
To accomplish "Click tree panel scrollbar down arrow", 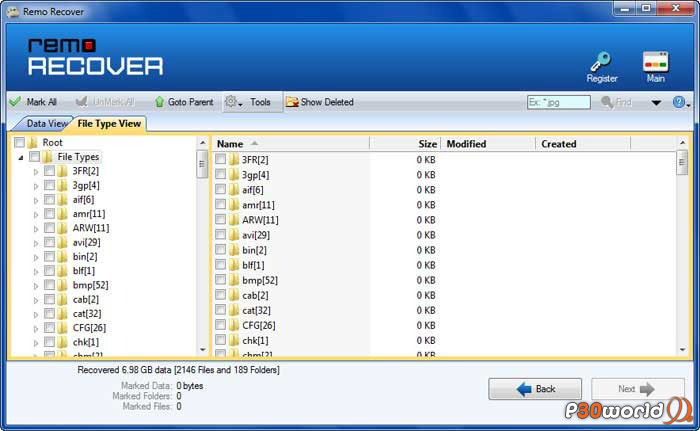I will [x=203, y=350].
